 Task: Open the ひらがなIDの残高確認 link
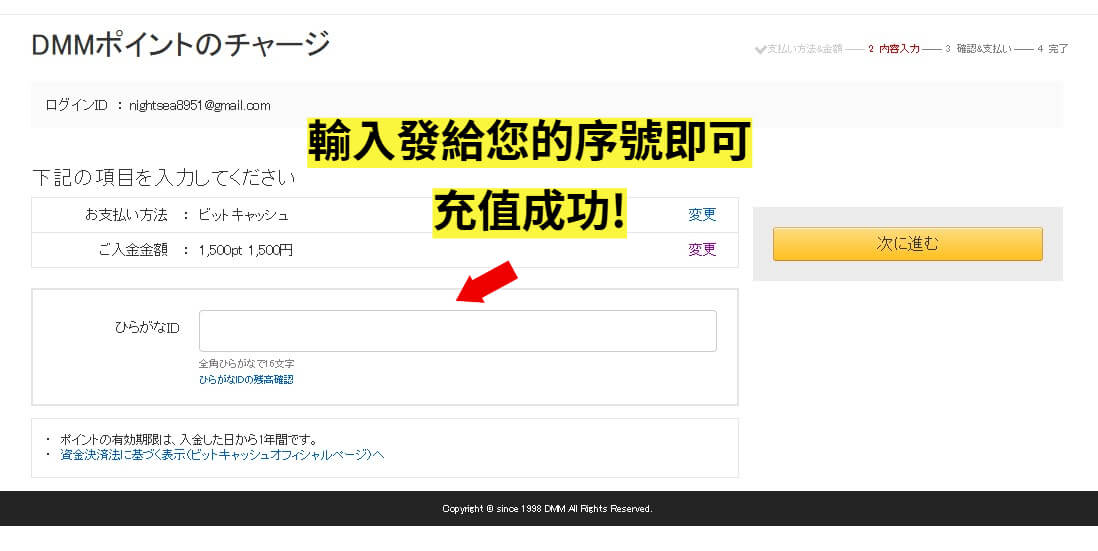pyautogui.click(x=246, y=379)
